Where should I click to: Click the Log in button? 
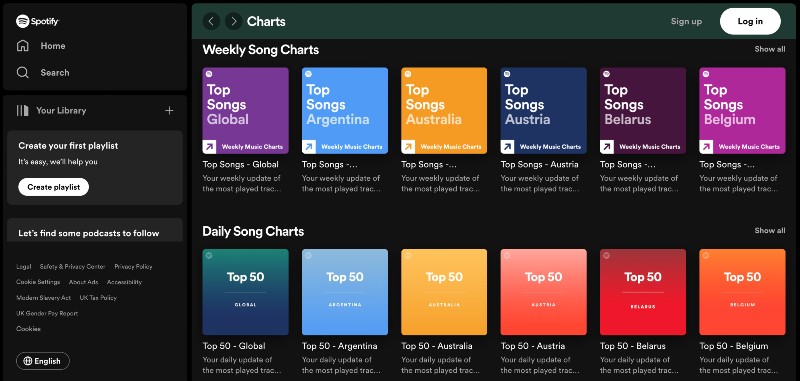750,21
